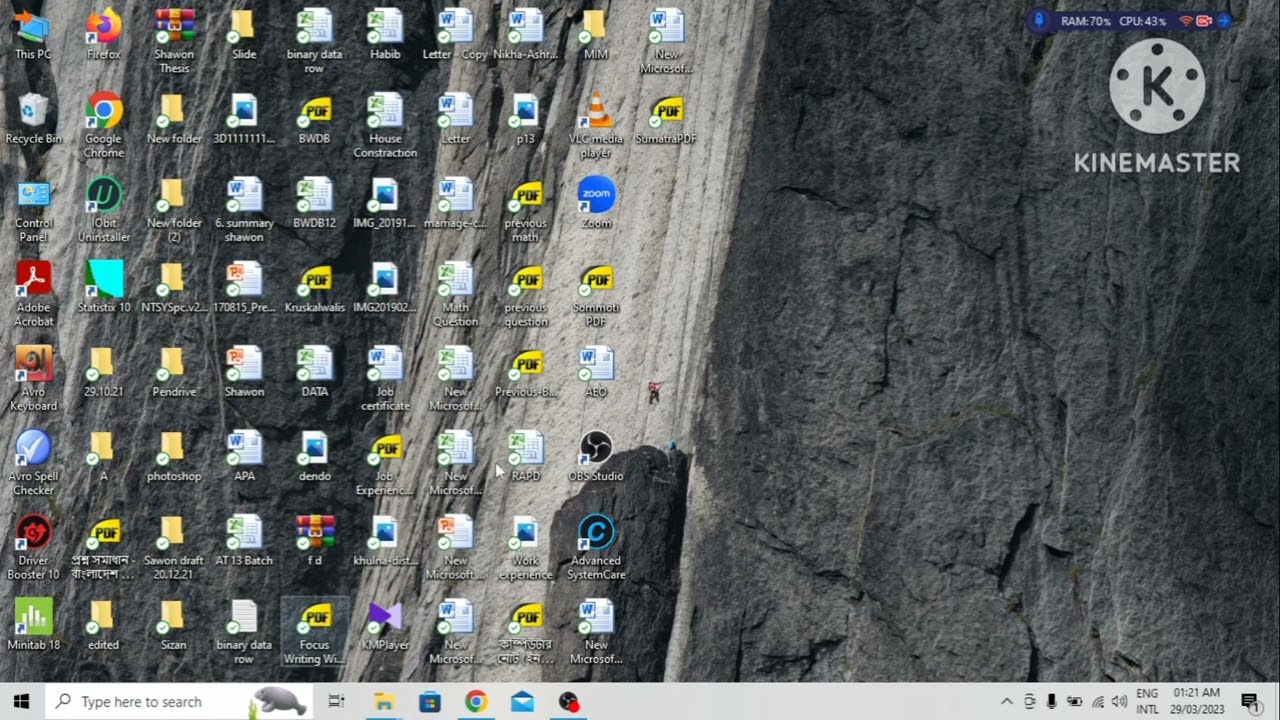Open the Google Chrome desktop shortcut
This screenshot has width=1280, height=720.
coord(104,126)
